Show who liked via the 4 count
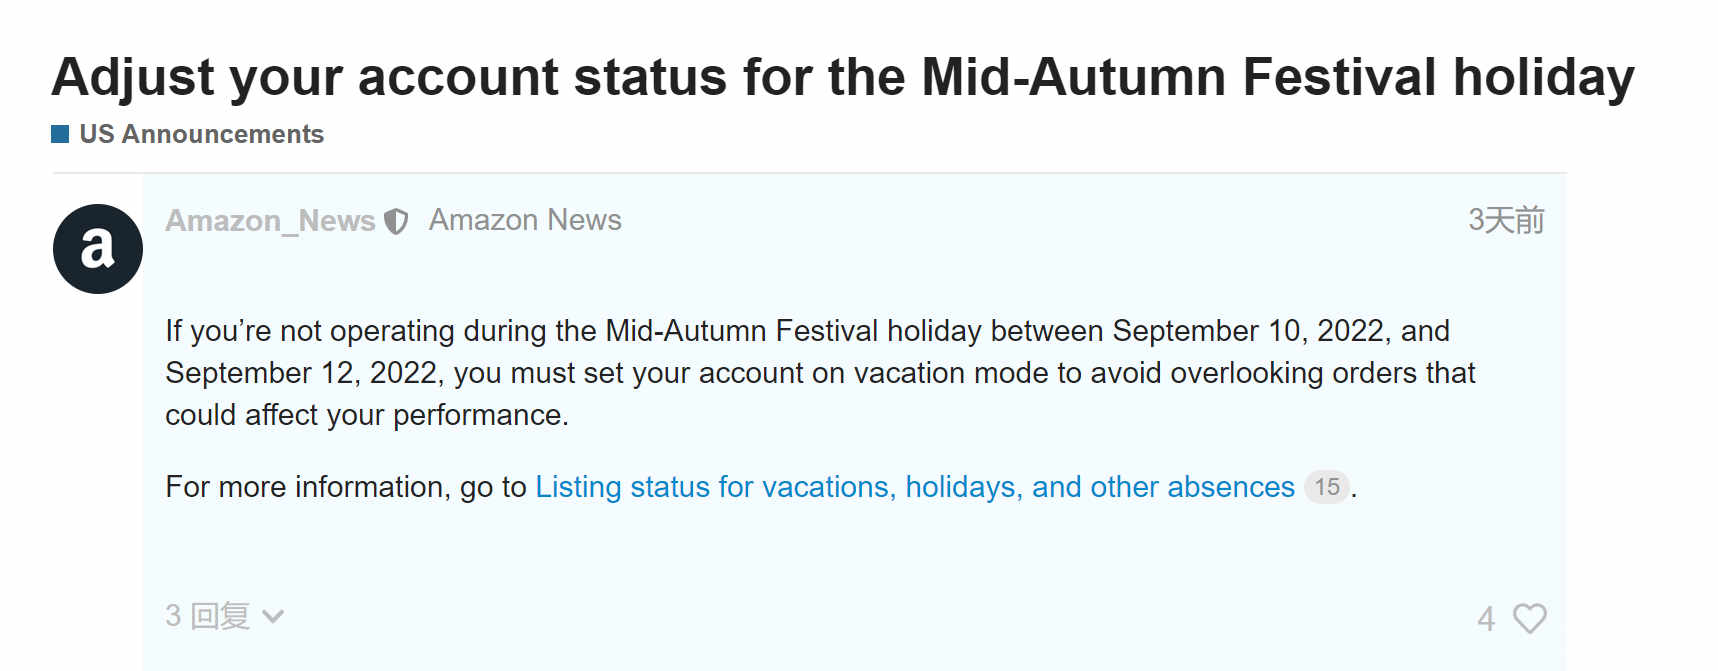1718x671 pixels. coord(1486,619)
